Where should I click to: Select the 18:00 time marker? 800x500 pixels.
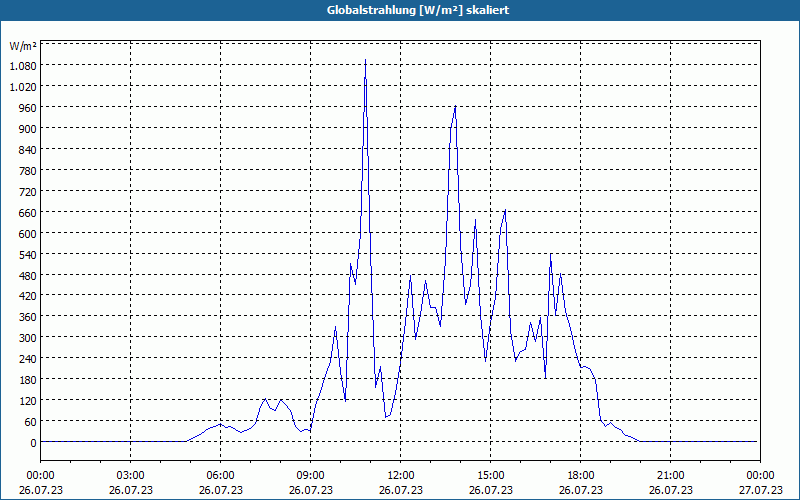tap(581, 476)
